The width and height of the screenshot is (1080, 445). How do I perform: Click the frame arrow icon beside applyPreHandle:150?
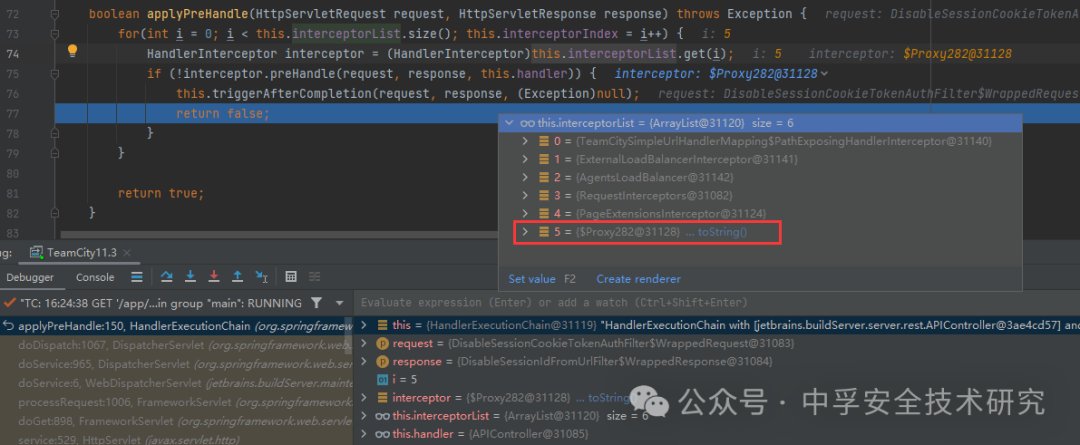tap(9, 325)
